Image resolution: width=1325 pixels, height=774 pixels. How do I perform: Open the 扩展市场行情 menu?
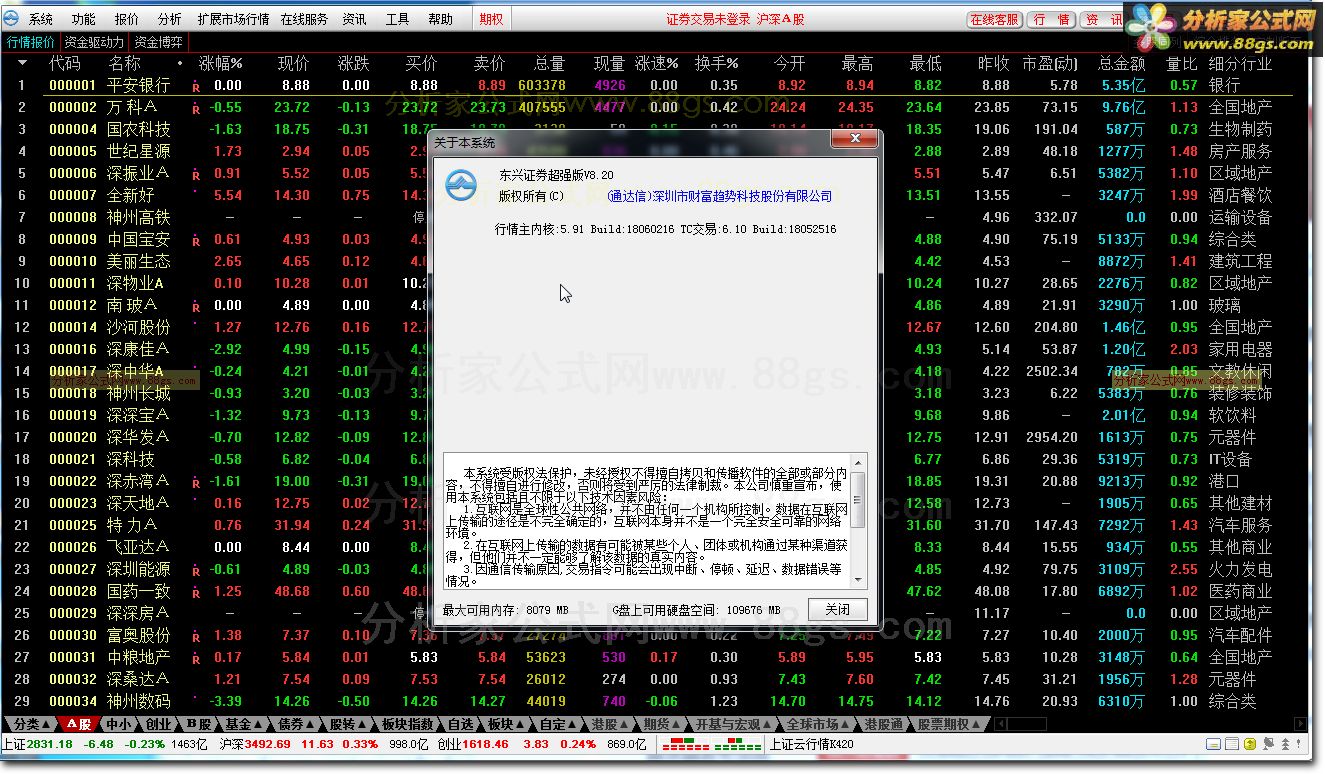coord(233,19)
